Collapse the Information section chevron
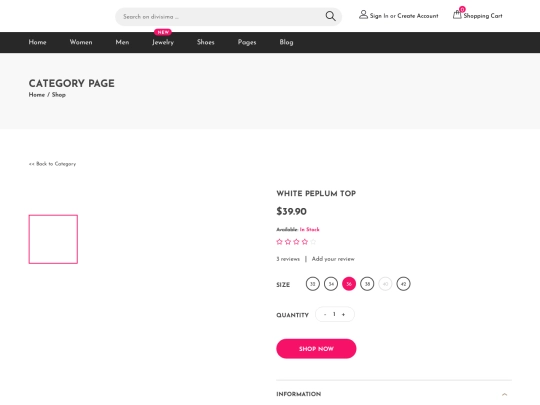Screen dimensions: 540x405 [x=505, y=394]
